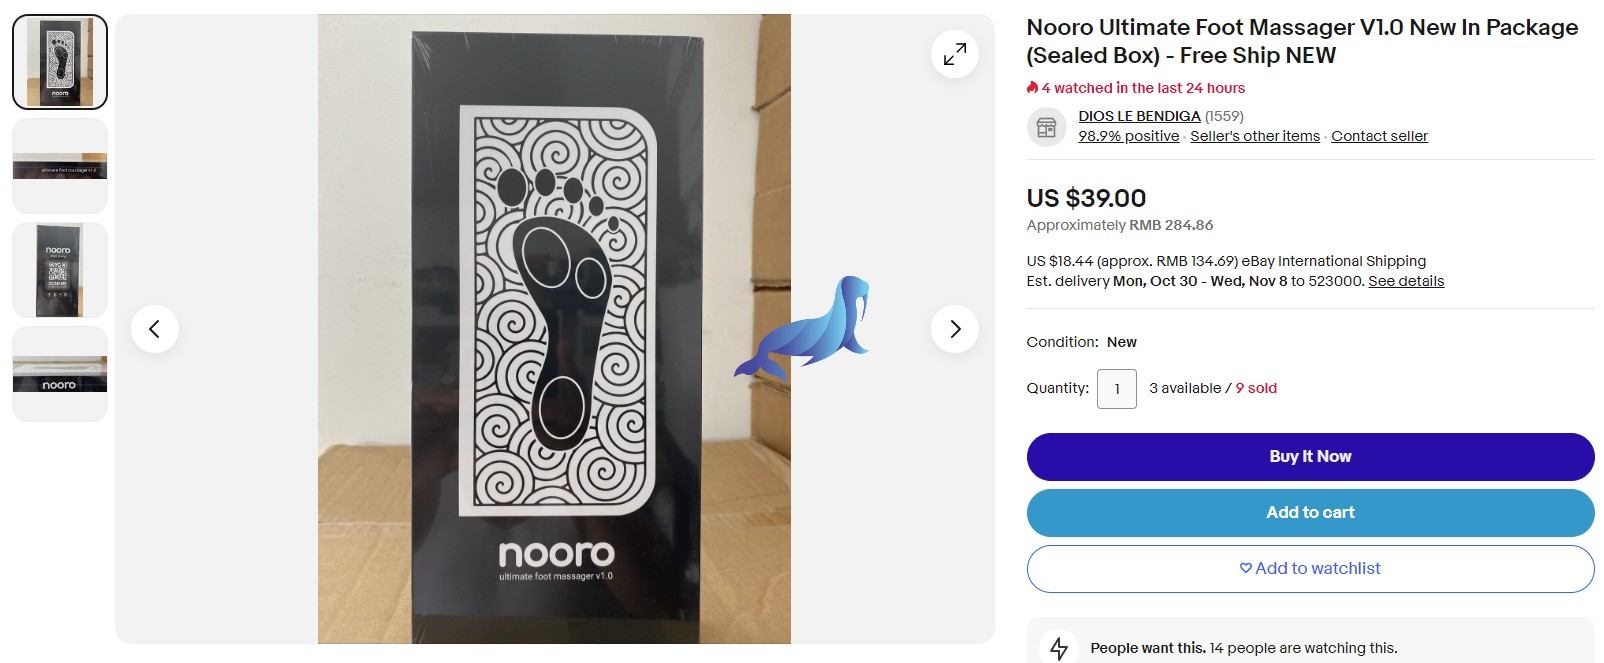Advance to the next product image arrow

(954, 329)
